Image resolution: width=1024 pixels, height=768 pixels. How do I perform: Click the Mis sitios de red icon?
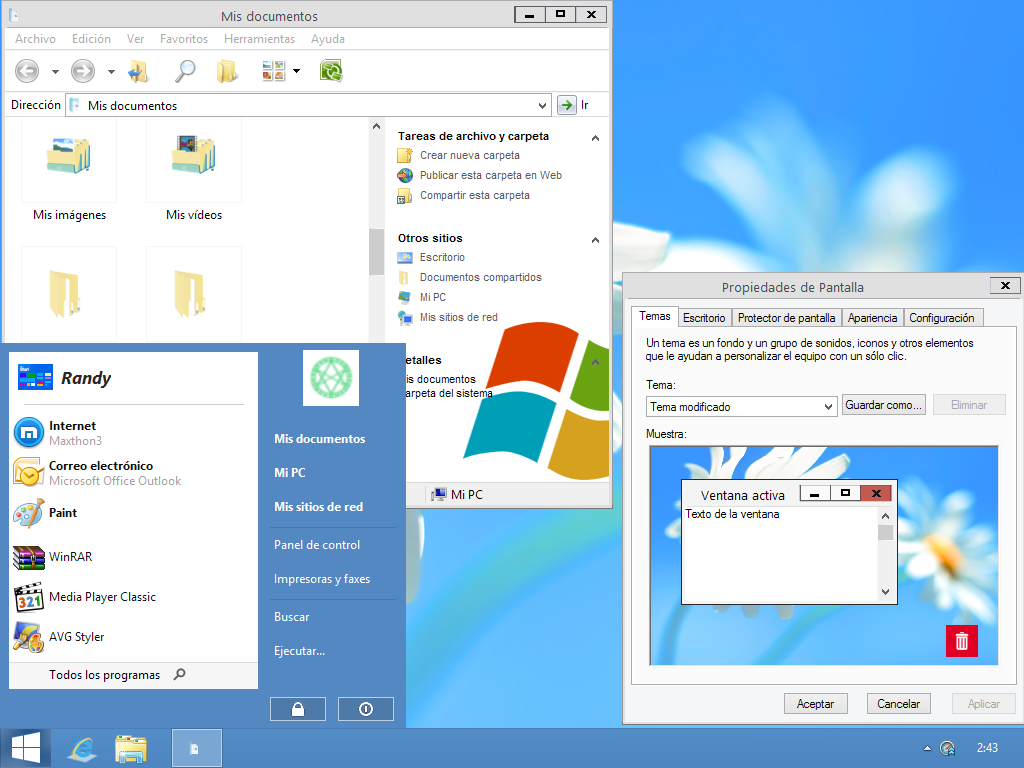[405, 317]
